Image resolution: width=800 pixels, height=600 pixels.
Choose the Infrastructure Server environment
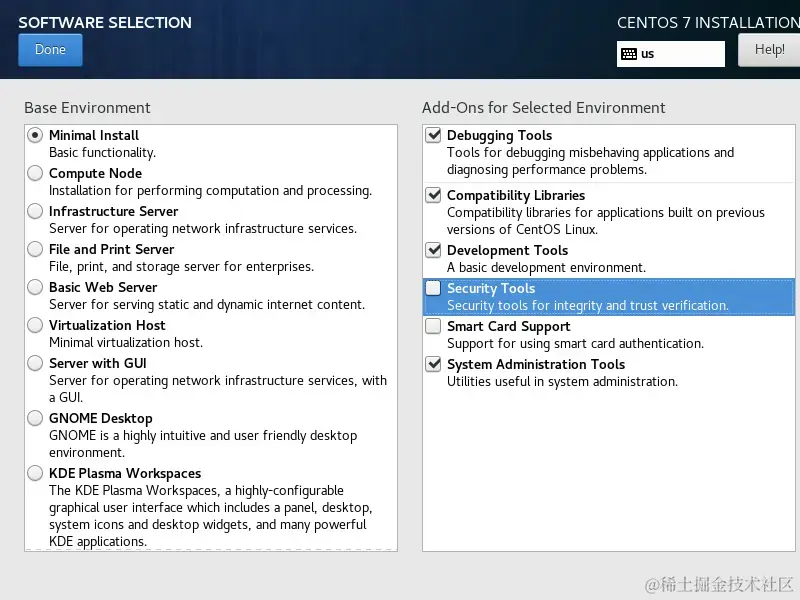[35, 211]
